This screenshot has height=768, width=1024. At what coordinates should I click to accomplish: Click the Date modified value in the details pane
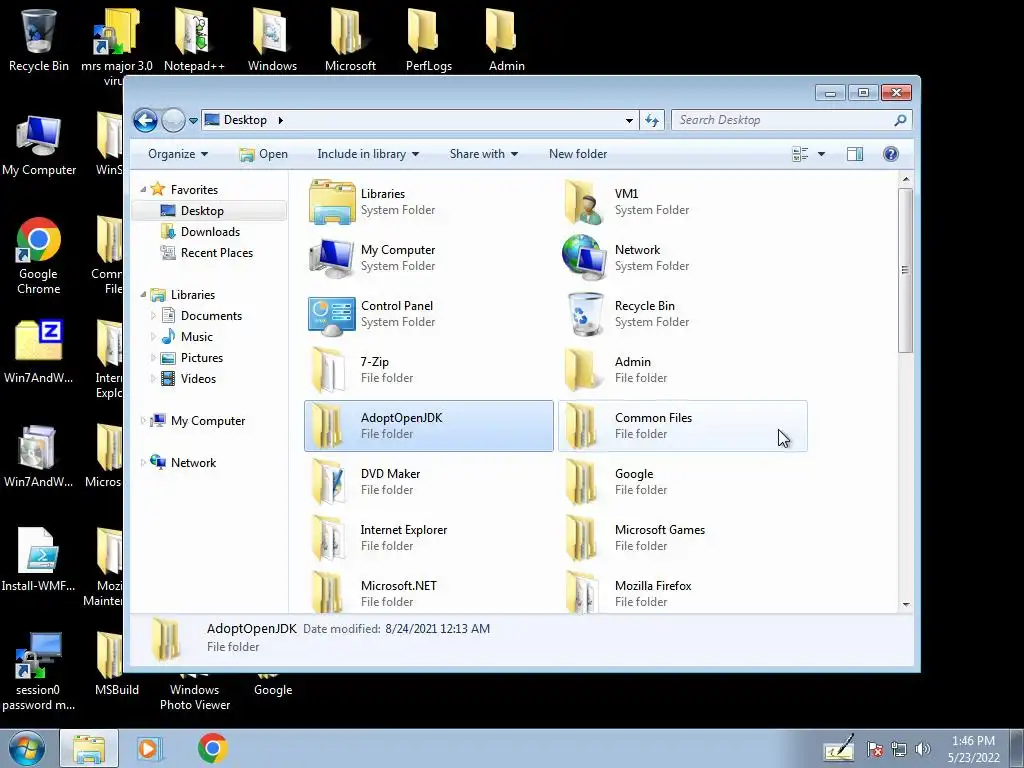coord(437,629)
